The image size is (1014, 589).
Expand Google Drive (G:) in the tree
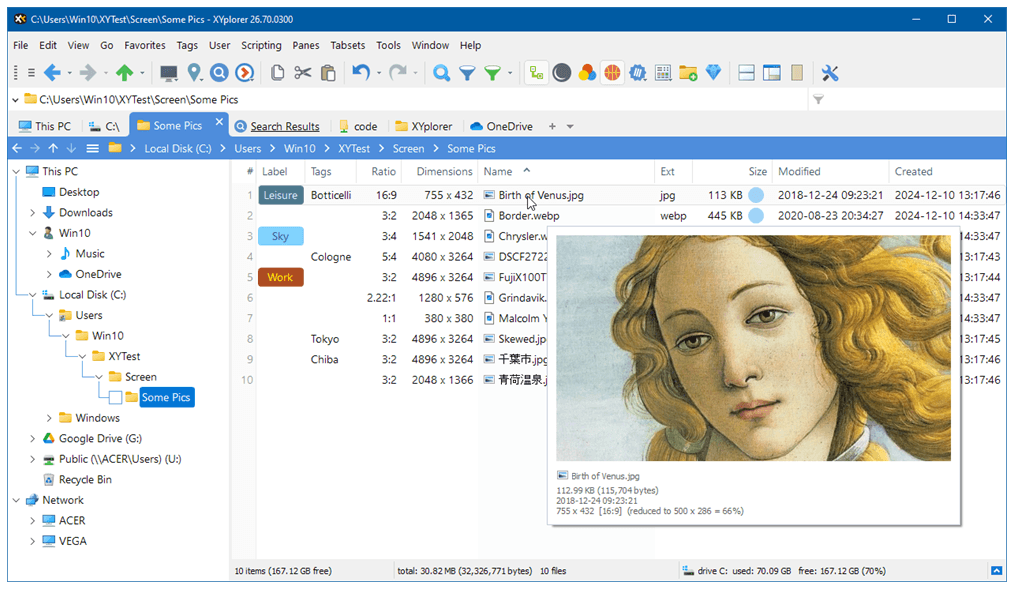[x=31, y=438]
